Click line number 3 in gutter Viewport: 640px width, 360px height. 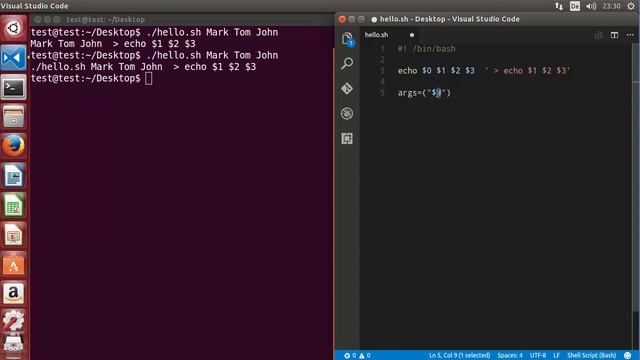(382, 71)
